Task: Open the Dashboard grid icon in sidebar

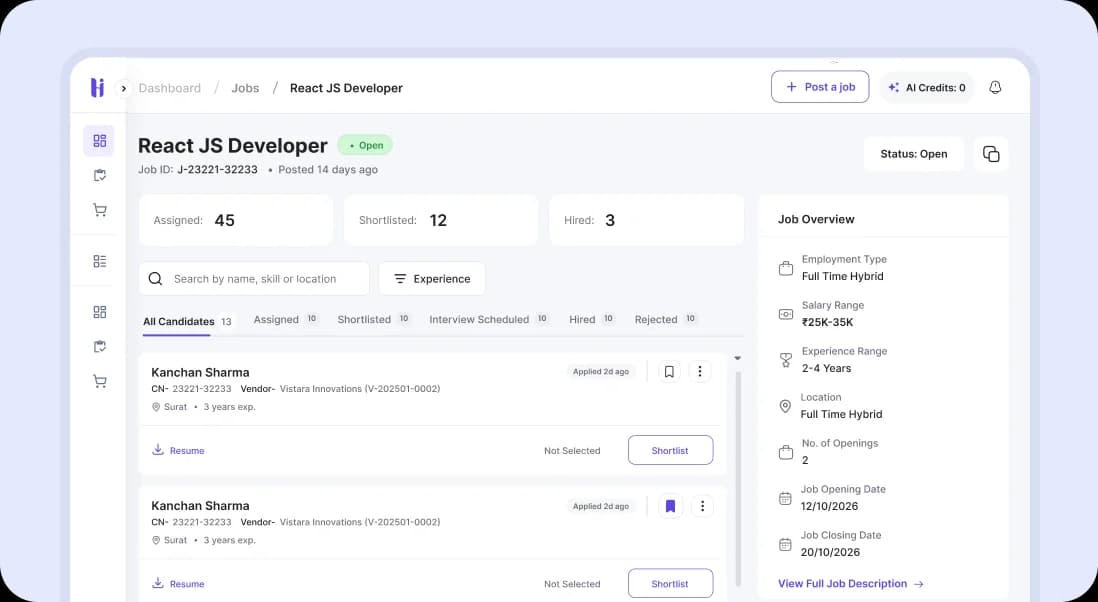Action: pyautogui.click(x=98, y=140)
